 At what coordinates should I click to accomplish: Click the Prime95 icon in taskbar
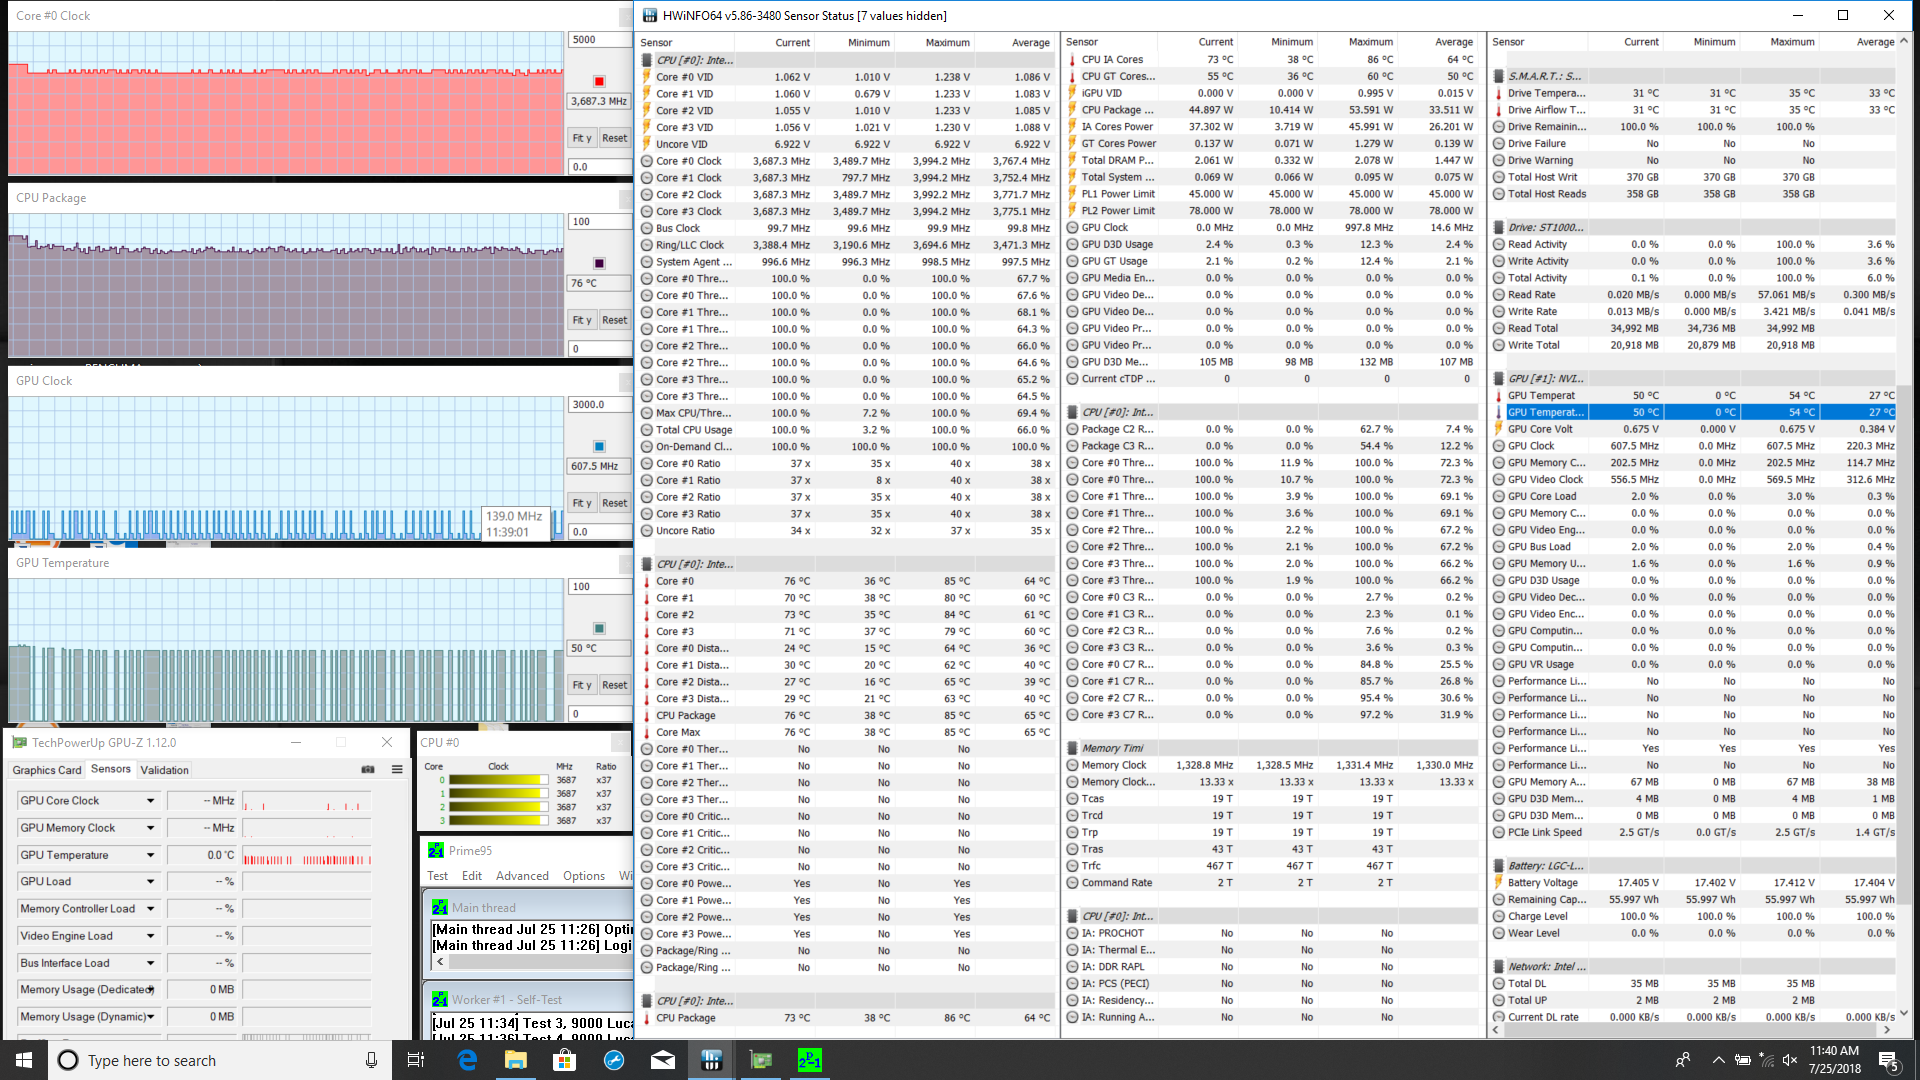pyautogui.click(x=809, y=1060)
